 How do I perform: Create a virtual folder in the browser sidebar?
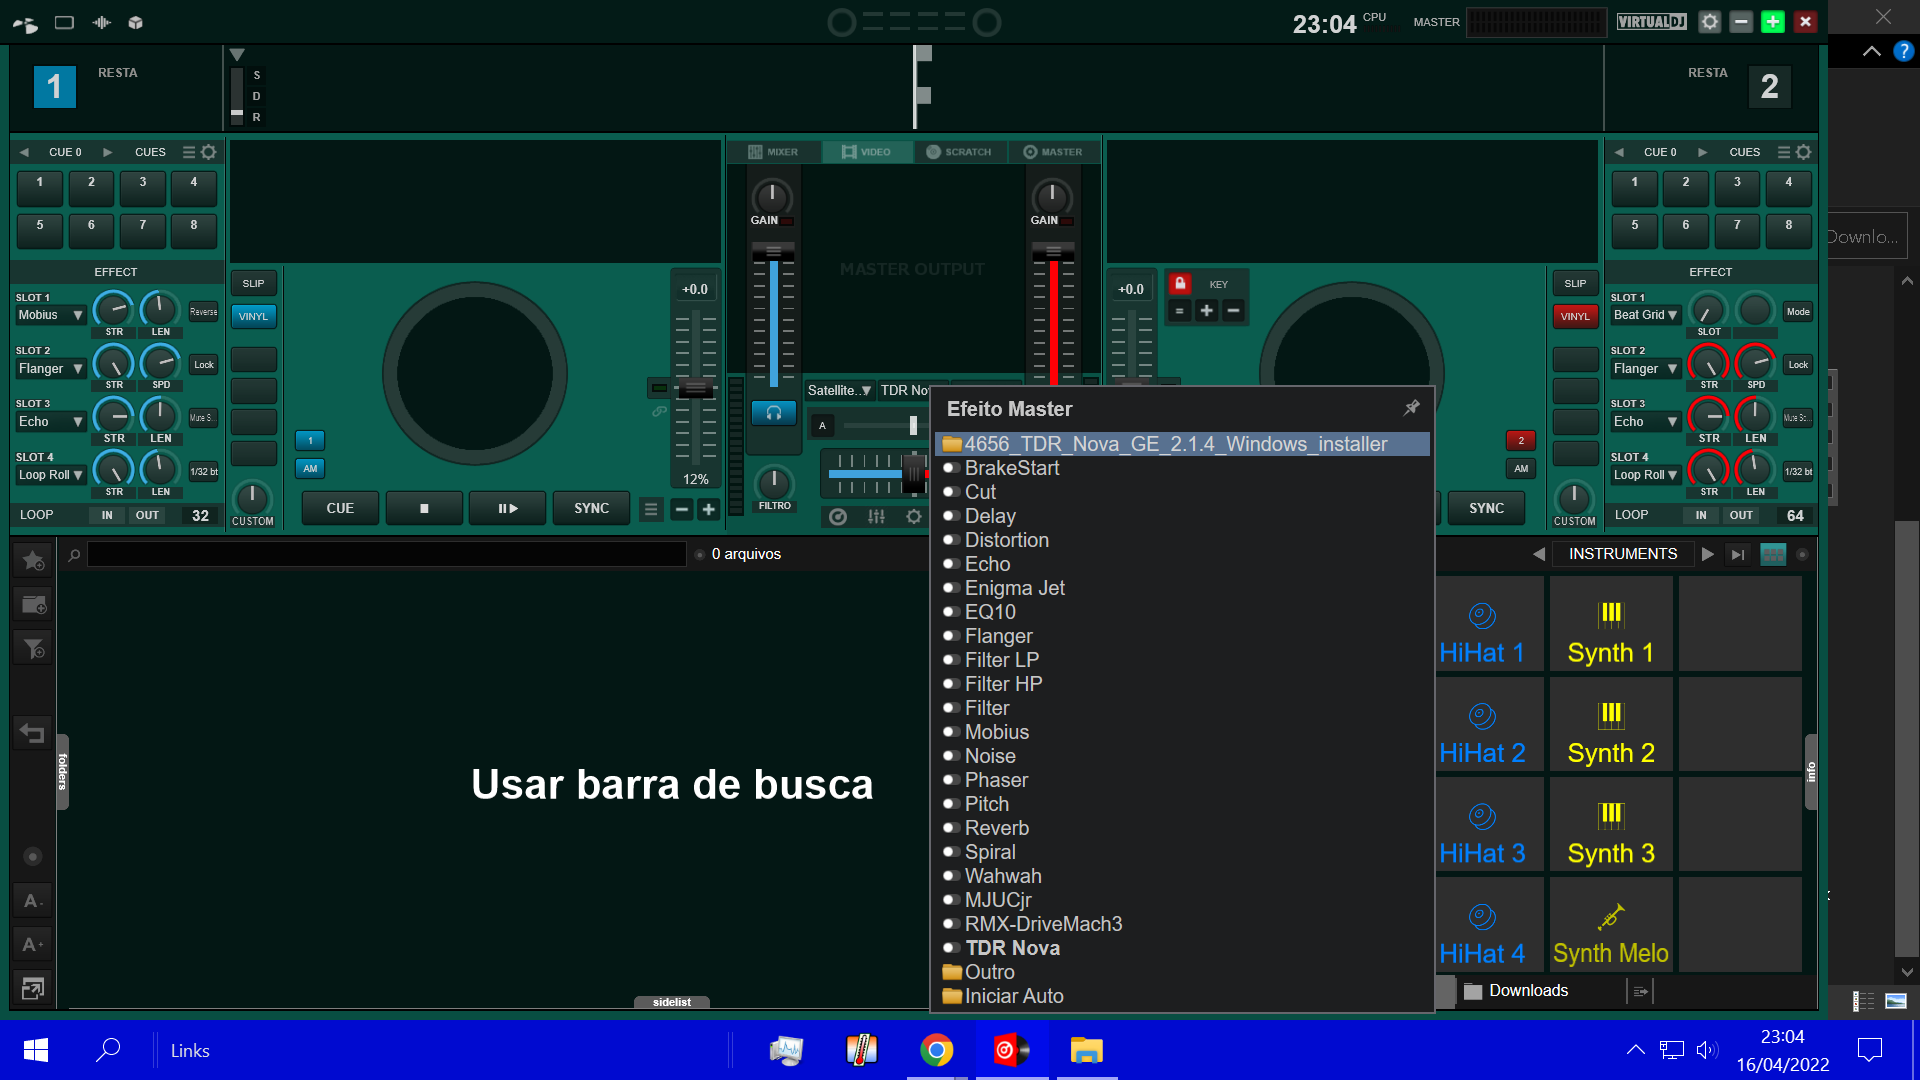[33, 604]
